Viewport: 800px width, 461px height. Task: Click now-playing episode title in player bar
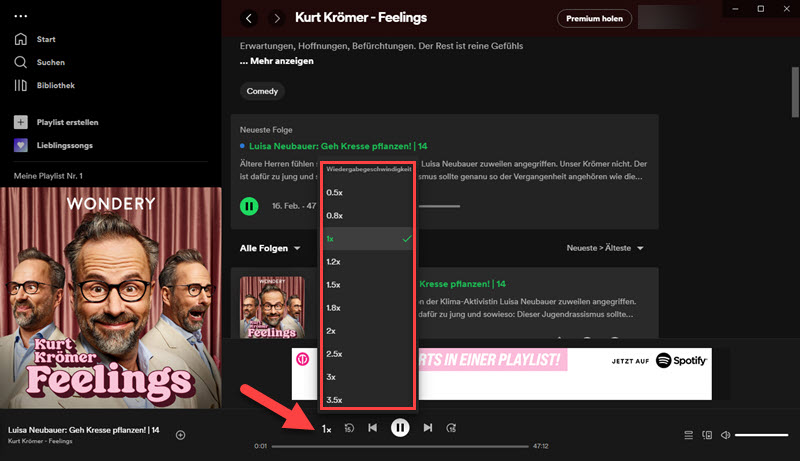click(84, 430)
